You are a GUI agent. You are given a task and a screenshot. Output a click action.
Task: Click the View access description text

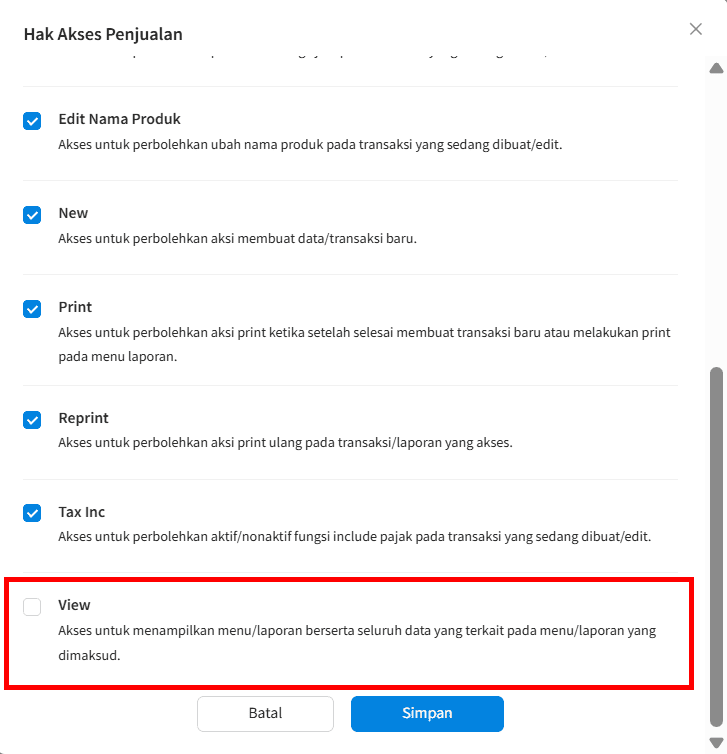click(x=357, y=632)
